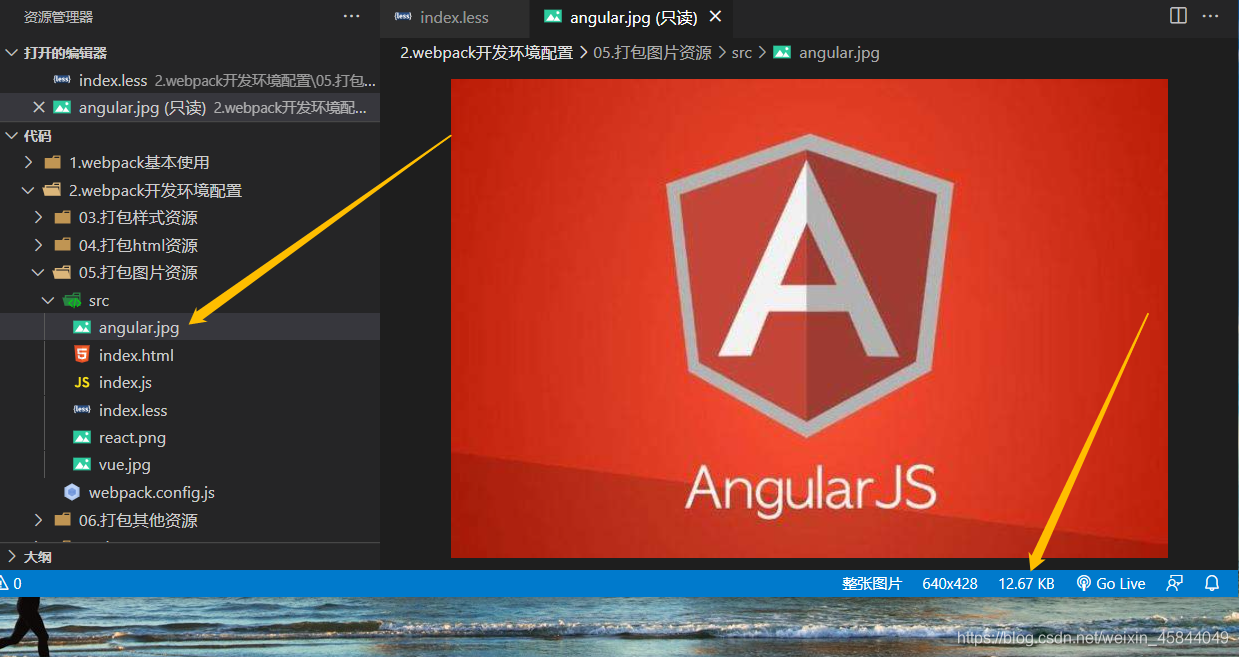Click the green src folder icon
The image size is (1239, 657).
[72, 300]
